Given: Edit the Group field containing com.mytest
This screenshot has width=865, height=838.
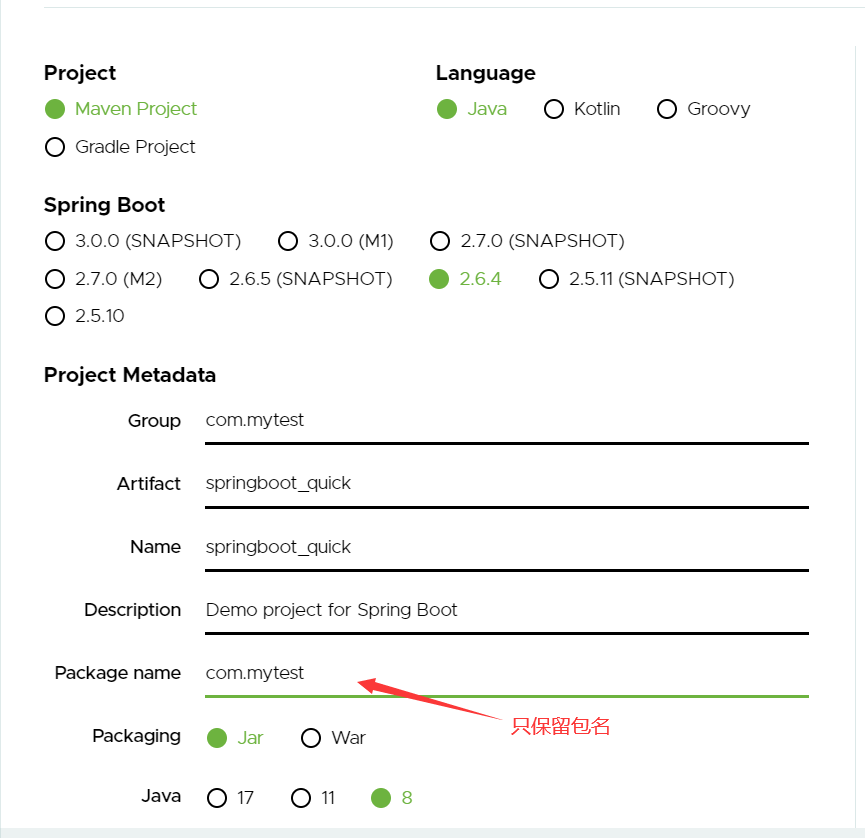Looking at the screenshot, I should click(500, 420).
